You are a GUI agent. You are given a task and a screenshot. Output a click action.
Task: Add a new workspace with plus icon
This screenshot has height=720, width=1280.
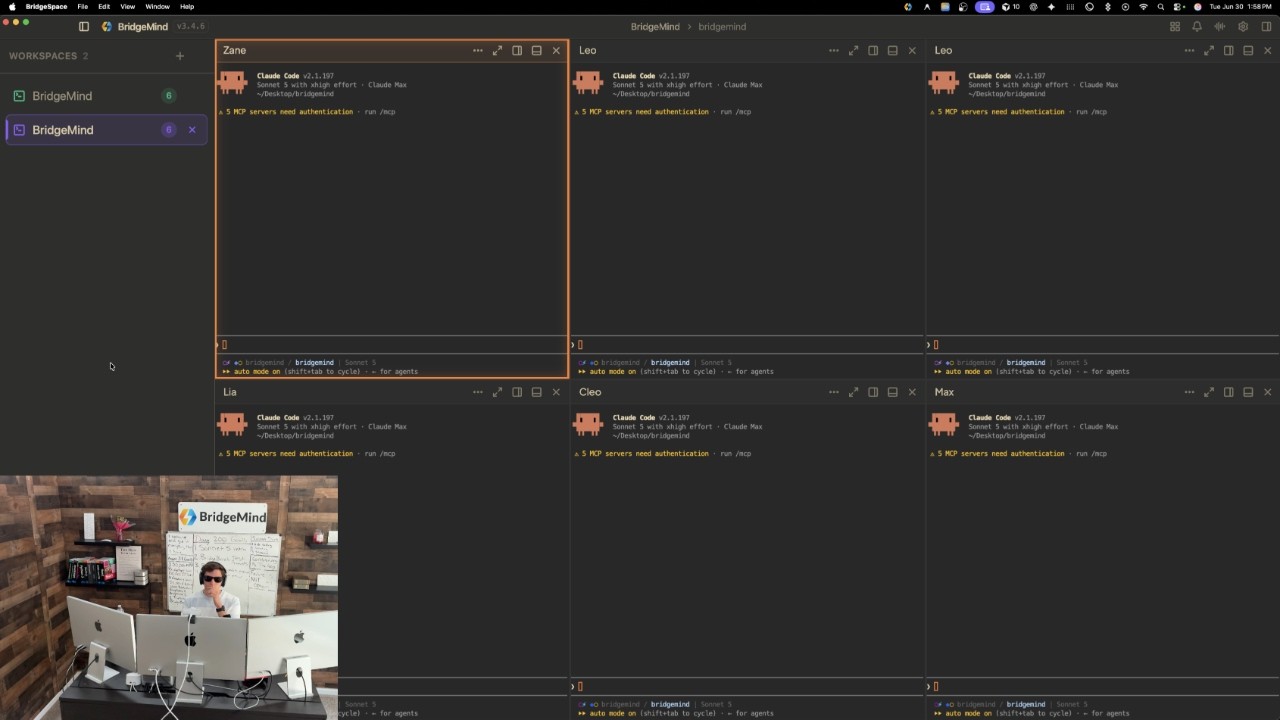(x=180, y=56)
